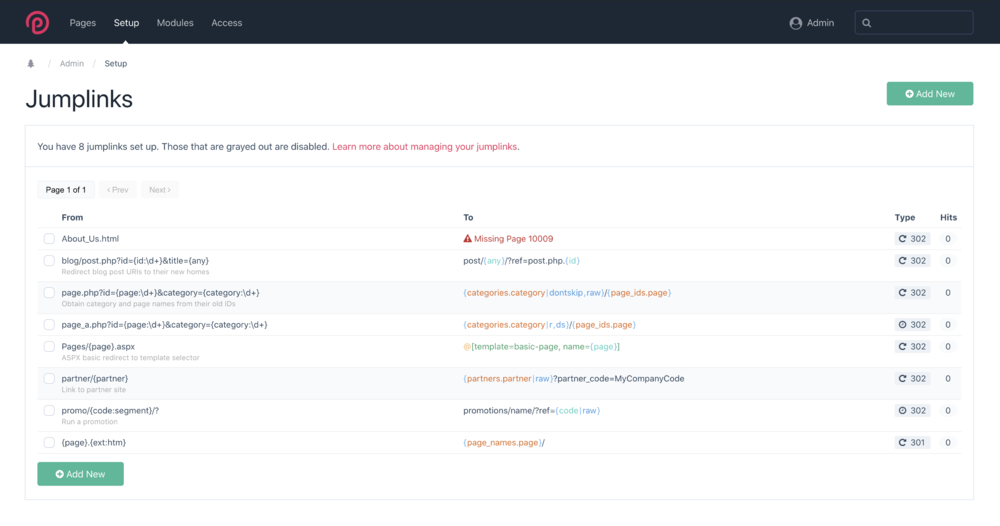Click the 302 clock badge for promo jumplink

(x=912, y=410)
